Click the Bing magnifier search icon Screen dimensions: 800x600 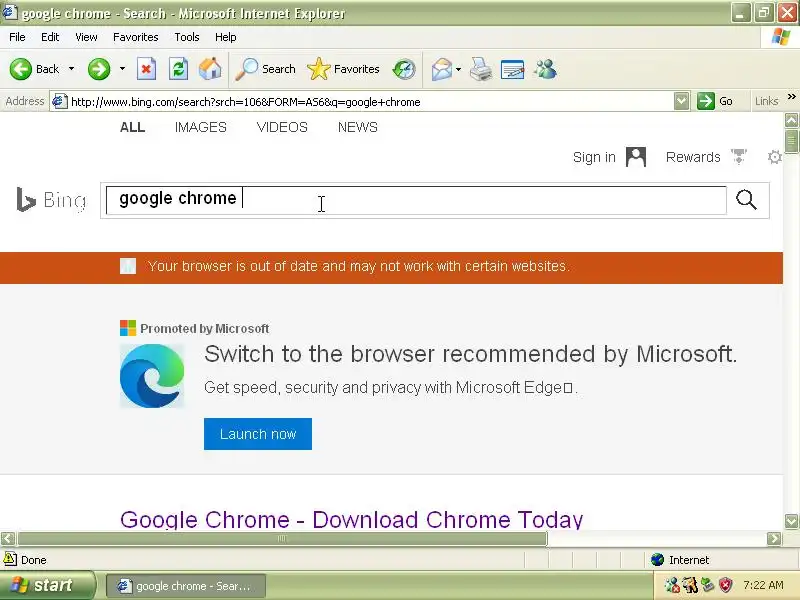tap(746, 199)
